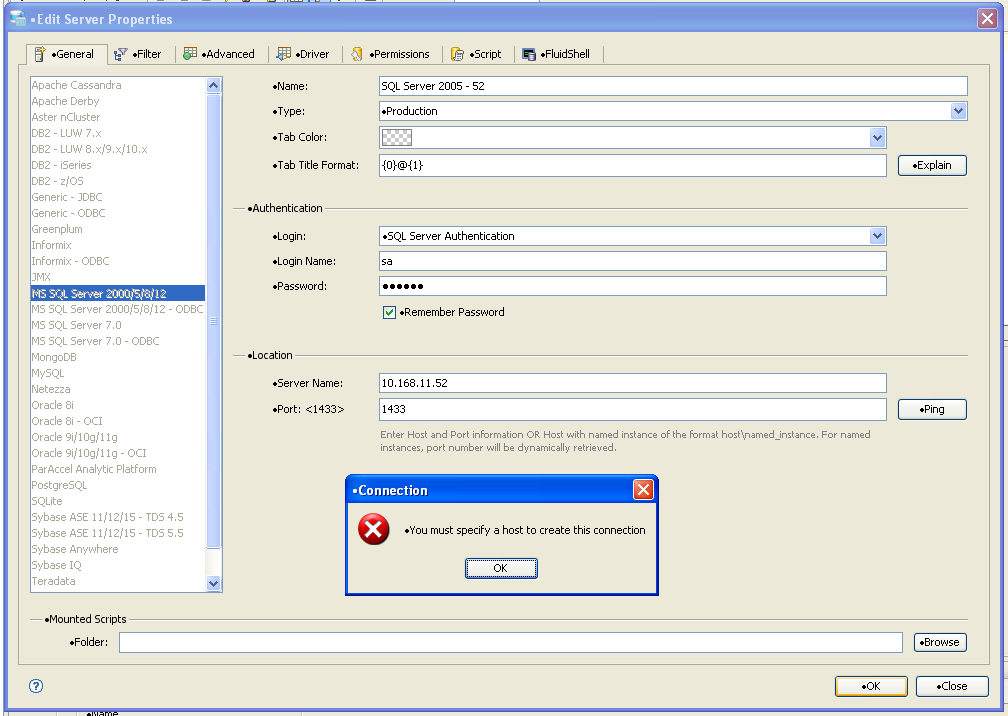Click the Close button at dialog bottom
The width and height of the screenshot is (1008, 716).
(x=952, y=686)
